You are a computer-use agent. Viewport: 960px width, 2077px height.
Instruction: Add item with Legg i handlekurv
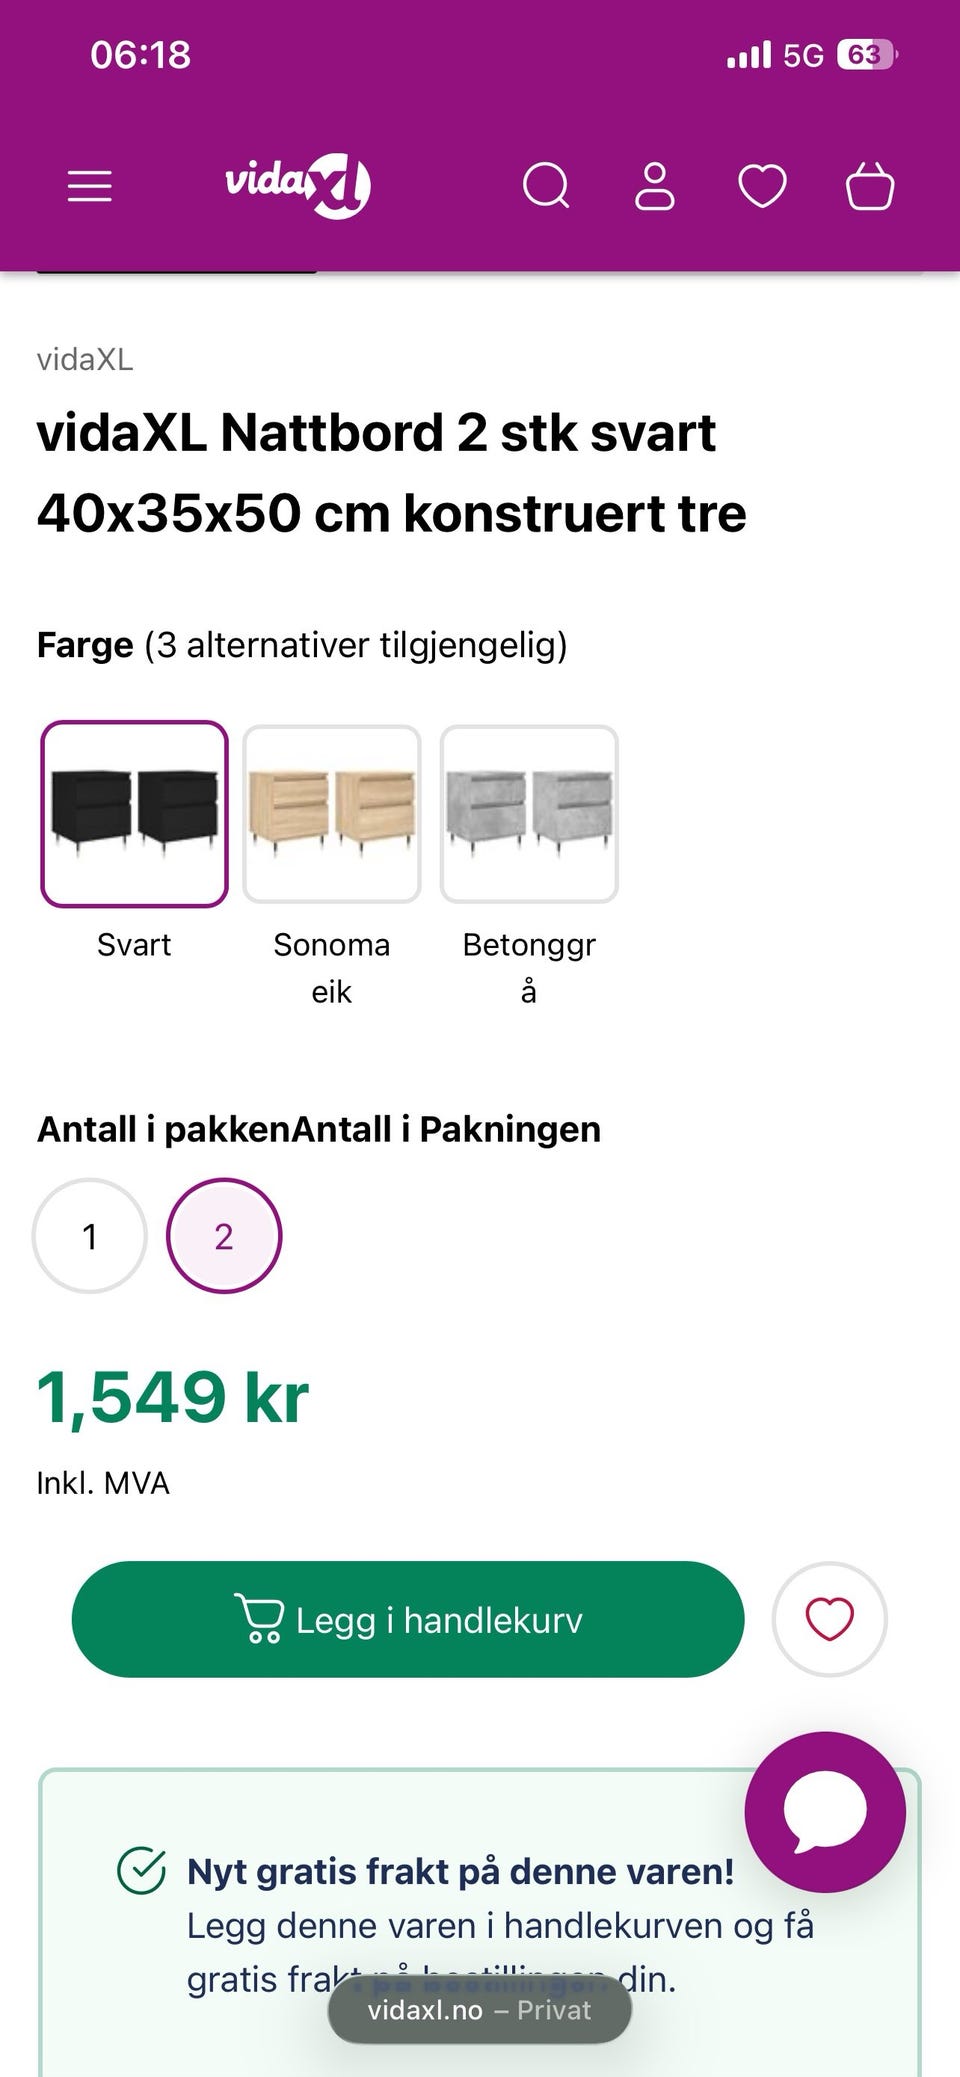[x=408, y=1619]
